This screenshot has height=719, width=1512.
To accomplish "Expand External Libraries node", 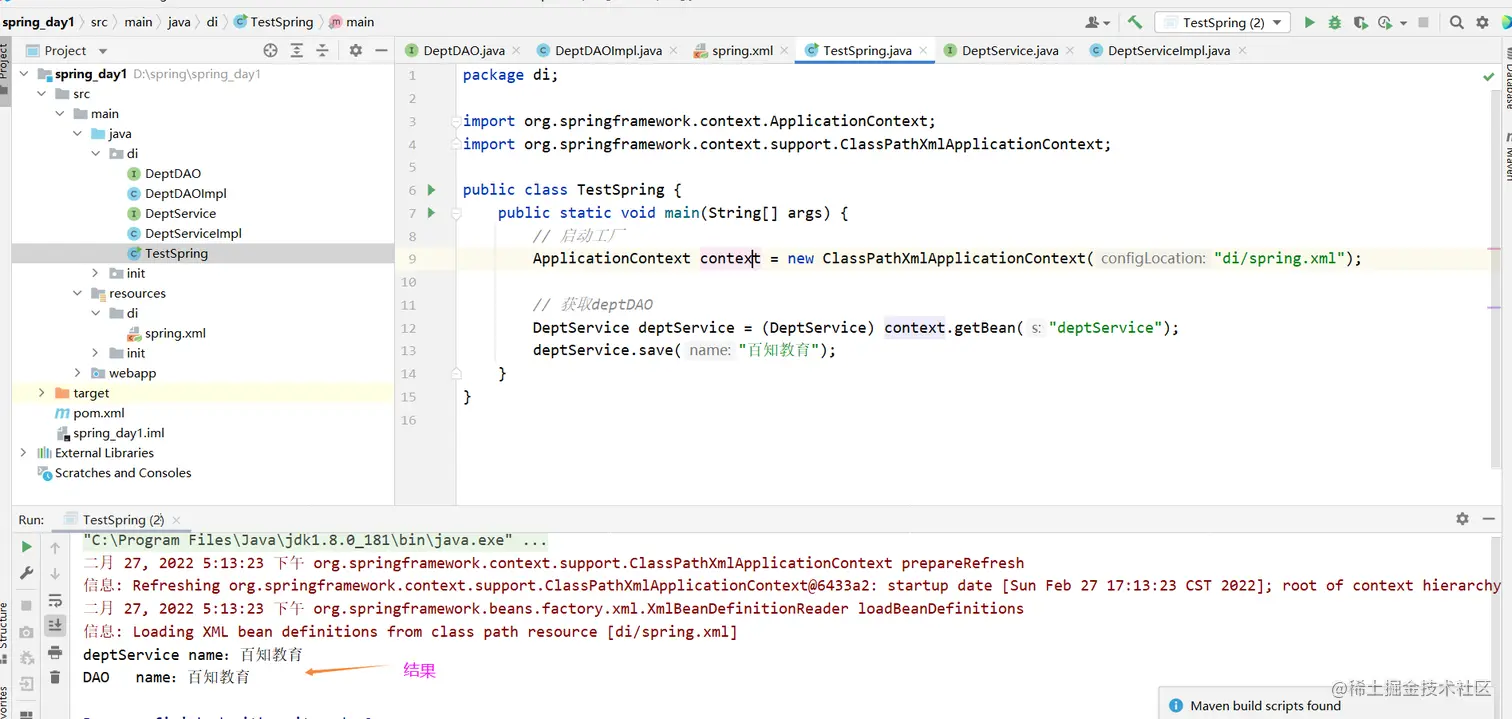I will tap(23, 453).
